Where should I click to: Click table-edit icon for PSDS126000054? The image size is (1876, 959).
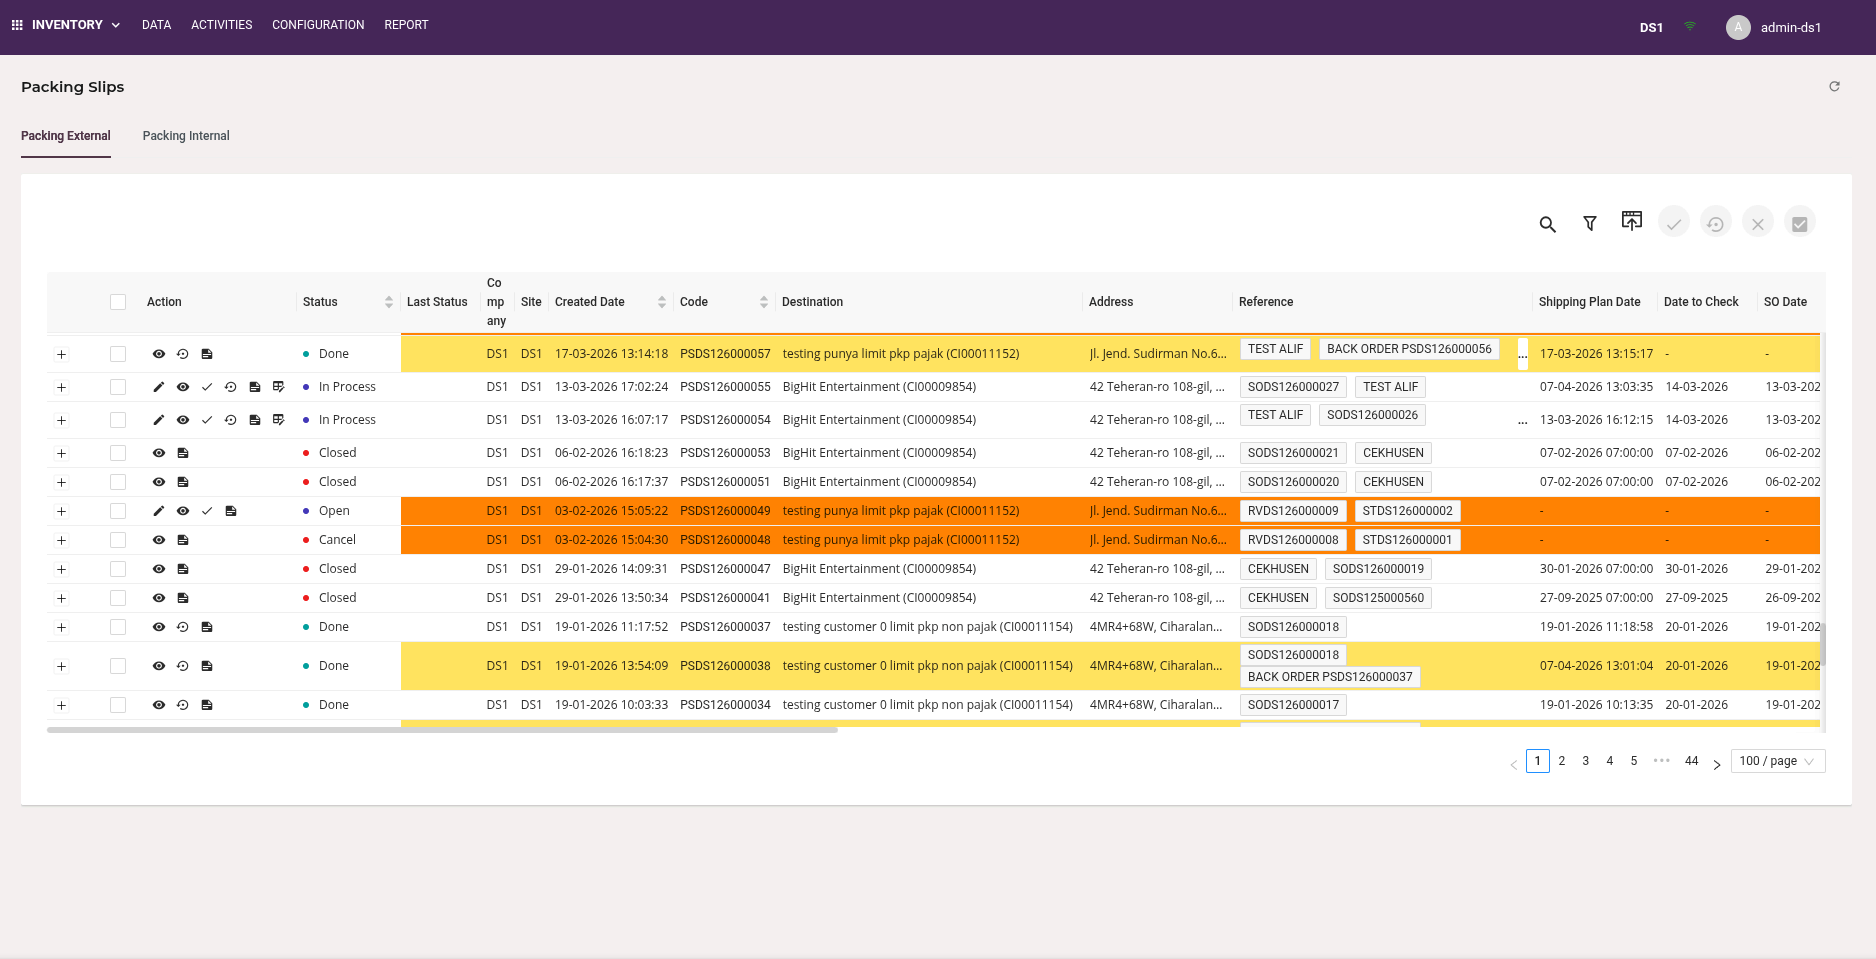click(279, 420)
